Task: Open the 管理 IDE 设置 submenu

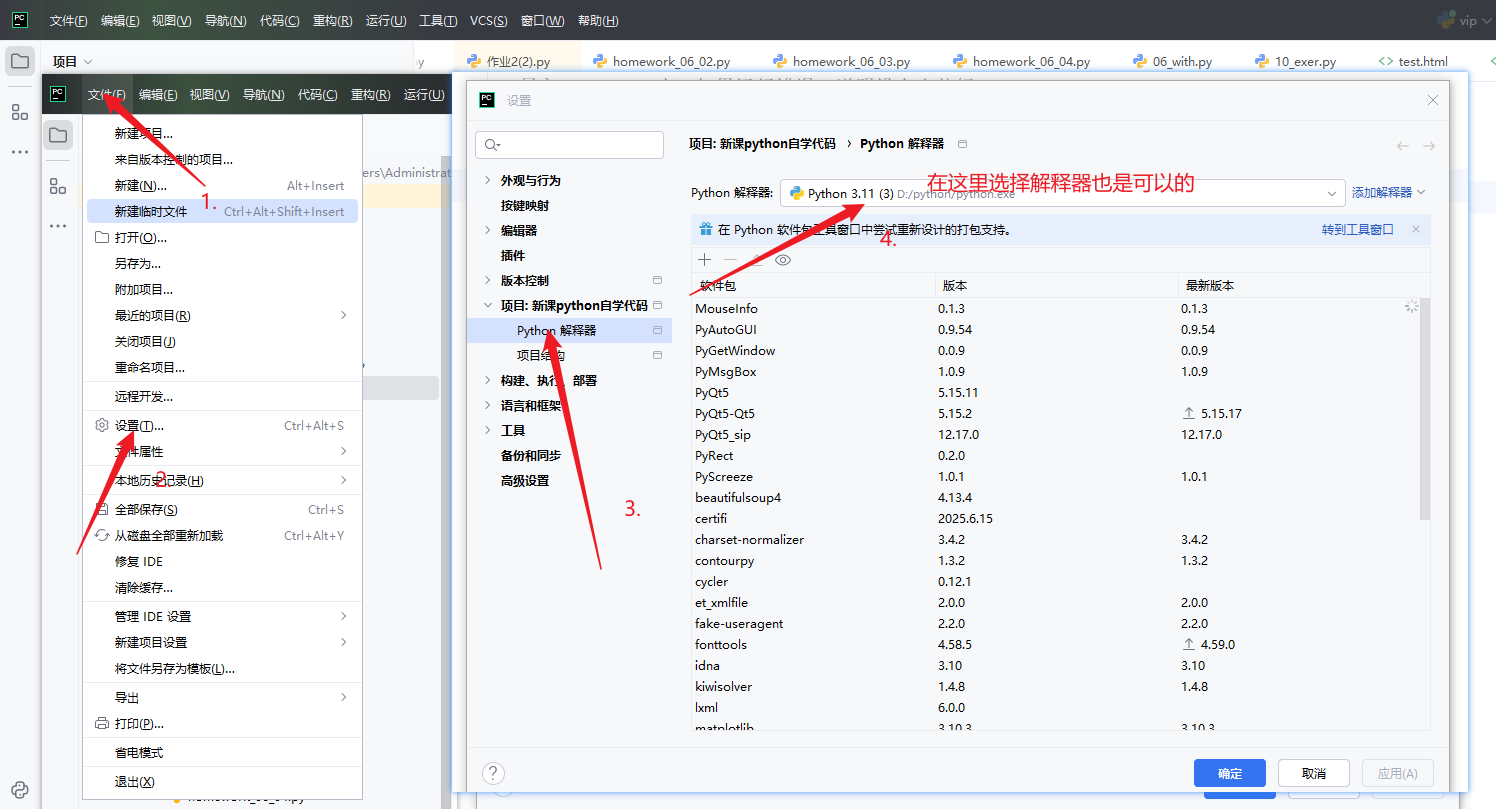Action: [221, 616]
